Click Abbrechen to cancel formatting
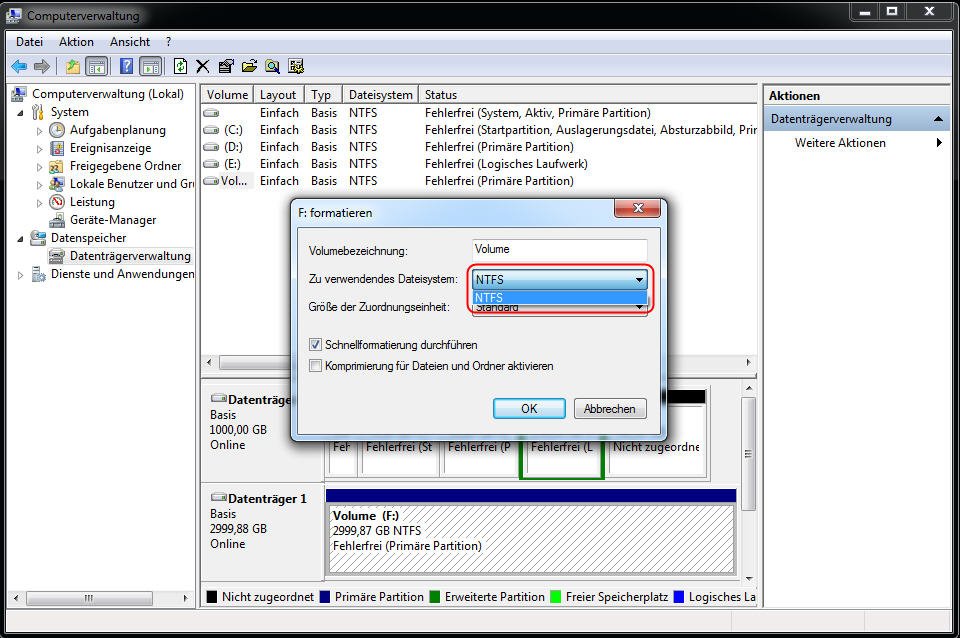Viewport: 960px width, 638px height. coord(610,408)
